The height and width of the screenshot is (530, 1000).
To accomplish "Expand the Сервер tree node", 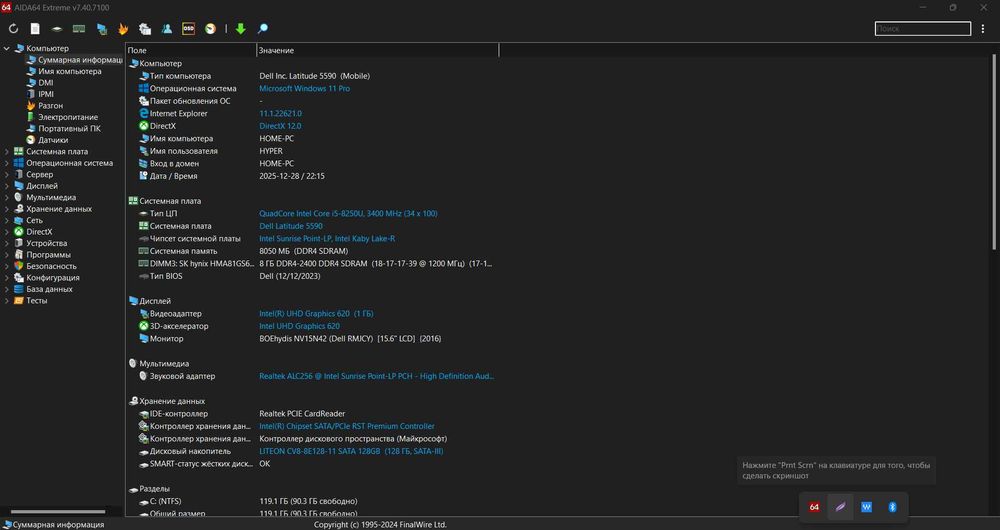I will pos(7,175).
